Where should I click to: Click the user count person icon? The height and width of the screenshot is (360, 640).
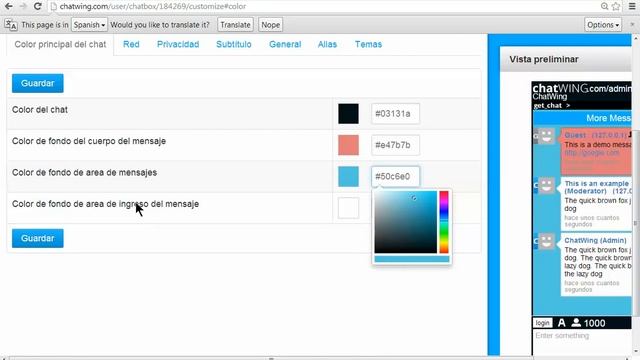coord(576,323)
